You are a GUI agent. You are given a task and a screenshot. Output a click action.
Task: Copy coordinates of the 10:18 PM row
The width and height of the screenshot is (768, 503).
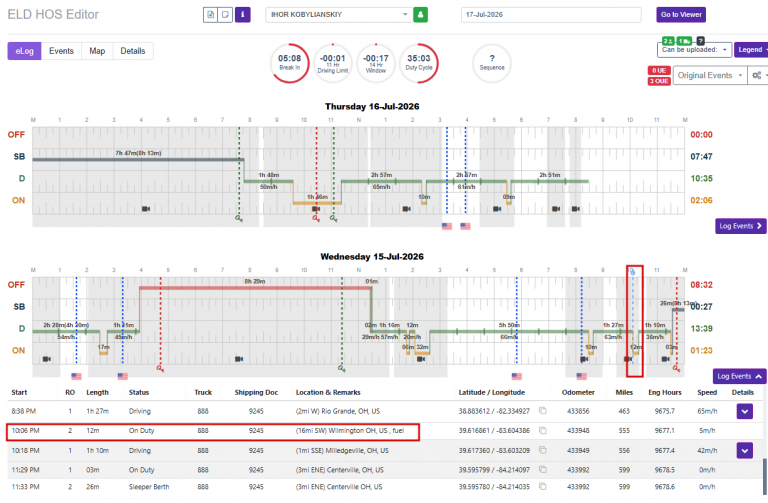pos(543,450)
